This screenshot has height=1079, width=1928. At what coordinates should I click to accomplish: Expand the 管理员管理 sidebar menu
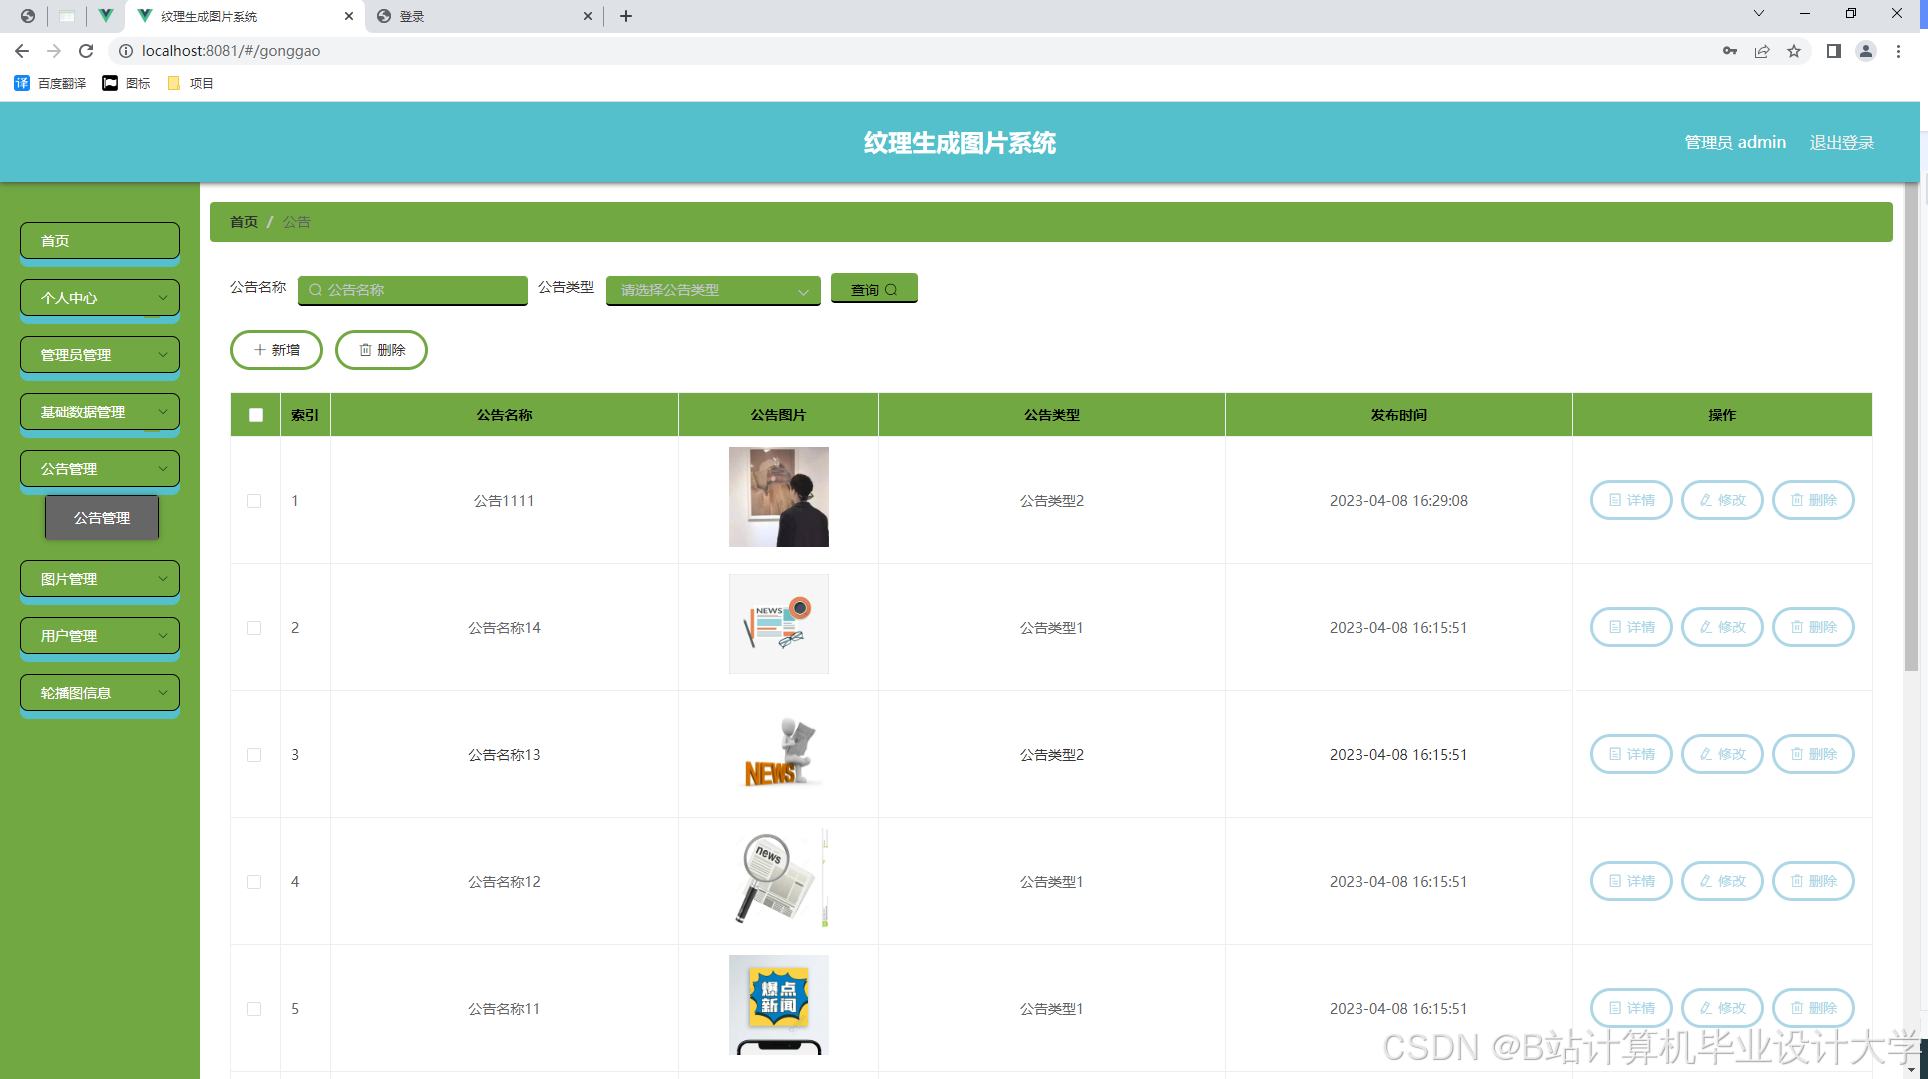click(x=100, y=355)
